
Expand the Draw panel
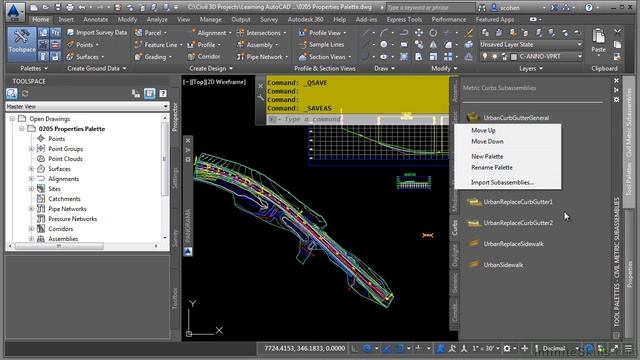(384, 69)
